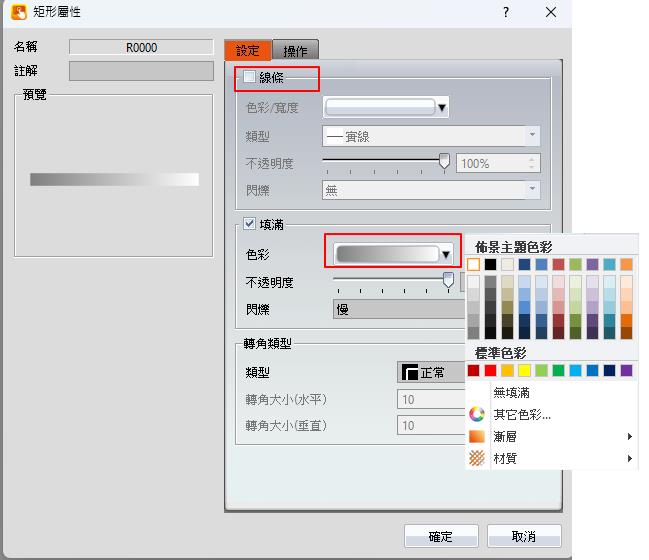This screenshot has width=649, height=560.
Task: Click the 材質 texture pattern icon
Action: coord(476,458)
